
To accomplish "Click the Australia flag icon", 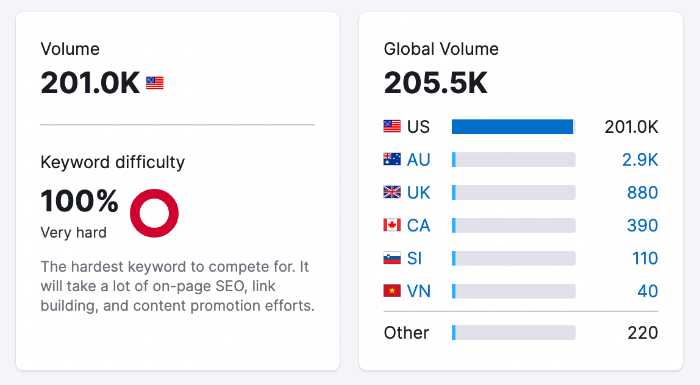I will pos(392,159).
